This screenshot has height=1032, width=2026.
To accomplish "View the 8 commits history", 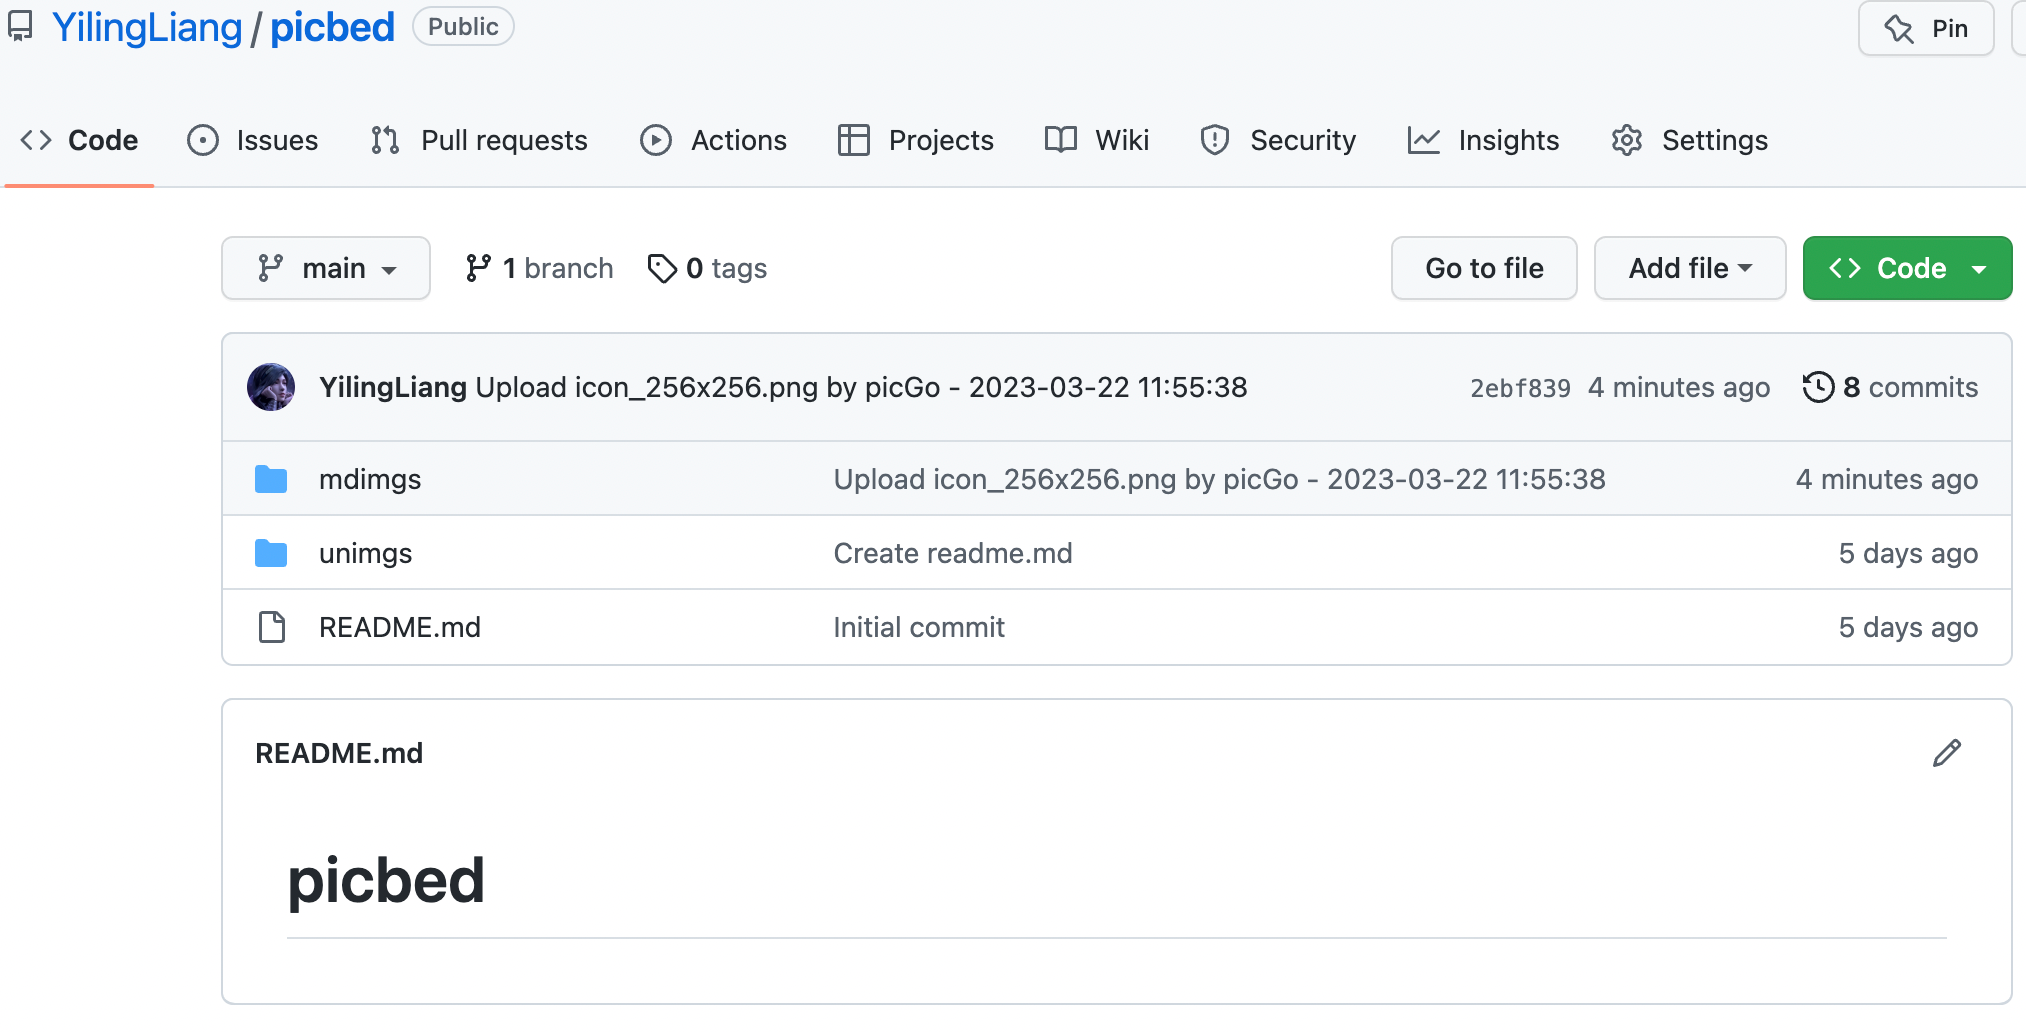I will point(1890,387).
